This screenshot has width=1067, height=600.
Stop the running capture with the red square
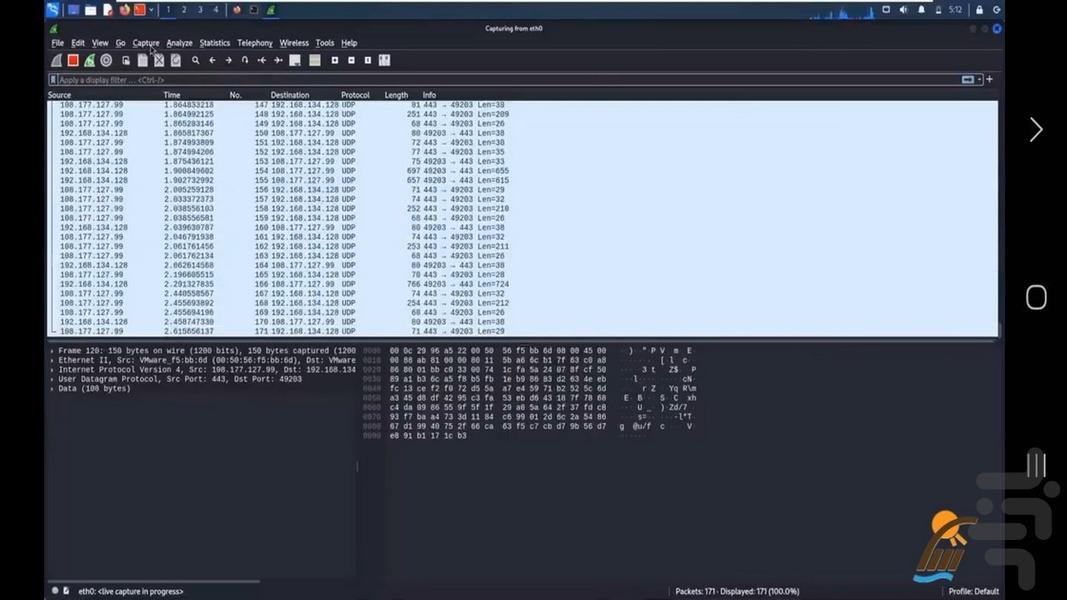(x=73, y=61)
